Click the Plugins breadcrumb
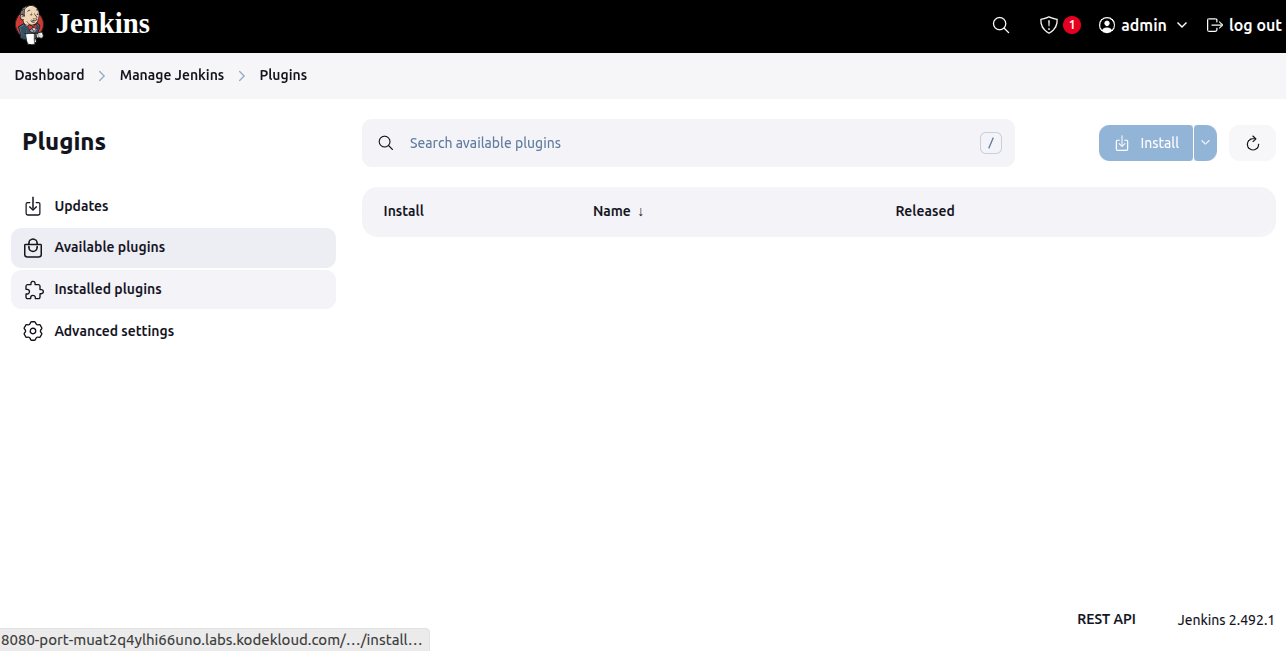This screenshot has width=1286, height=651. click(x=283, y=75)
